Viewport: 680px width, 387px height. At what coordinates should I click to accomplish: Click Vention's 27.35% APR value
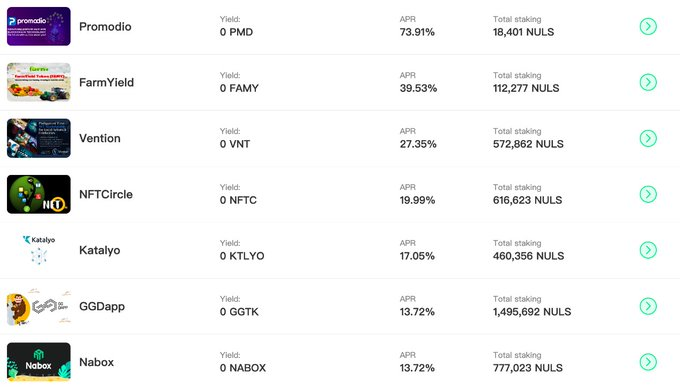(x=418, y=144)
